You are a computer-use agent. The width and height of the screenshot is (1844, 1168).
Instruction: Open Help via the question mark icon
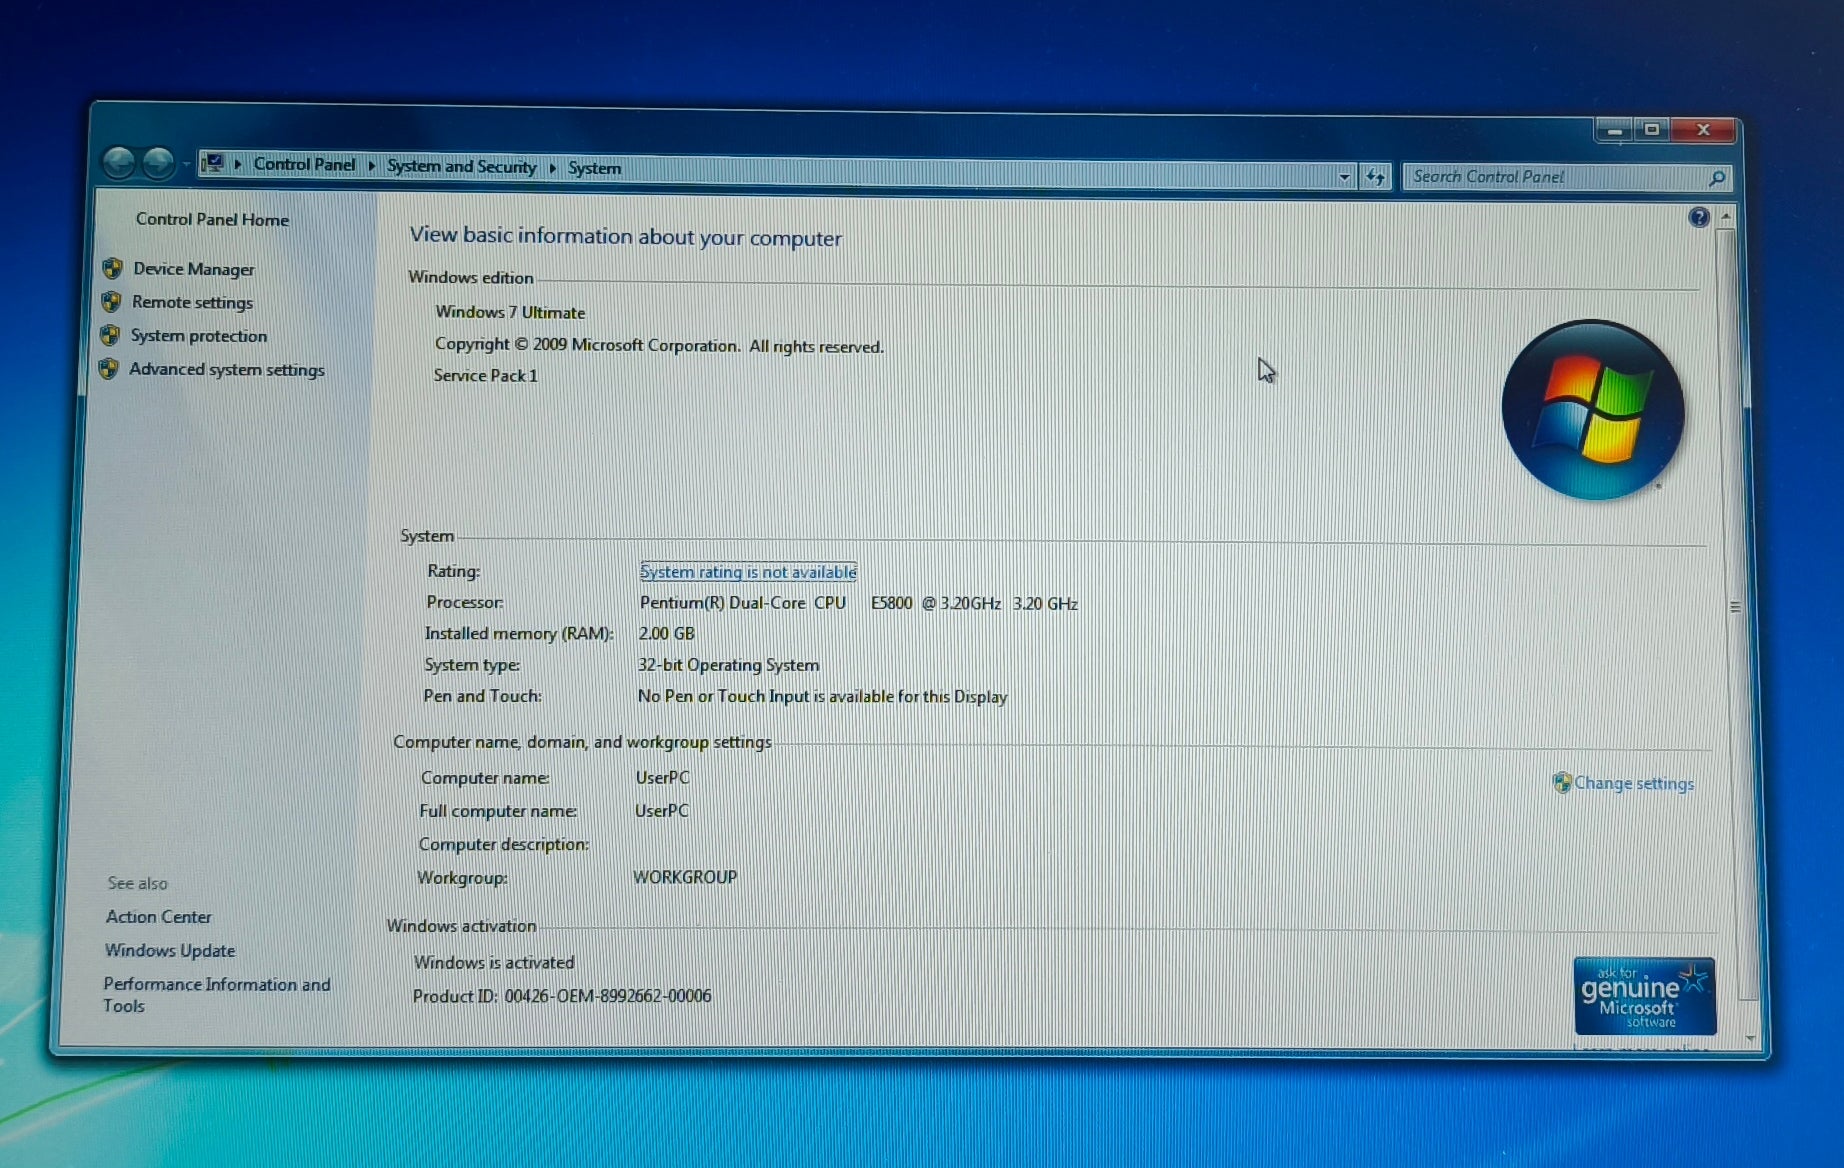pyautogui.click(x=1698, y=217)
